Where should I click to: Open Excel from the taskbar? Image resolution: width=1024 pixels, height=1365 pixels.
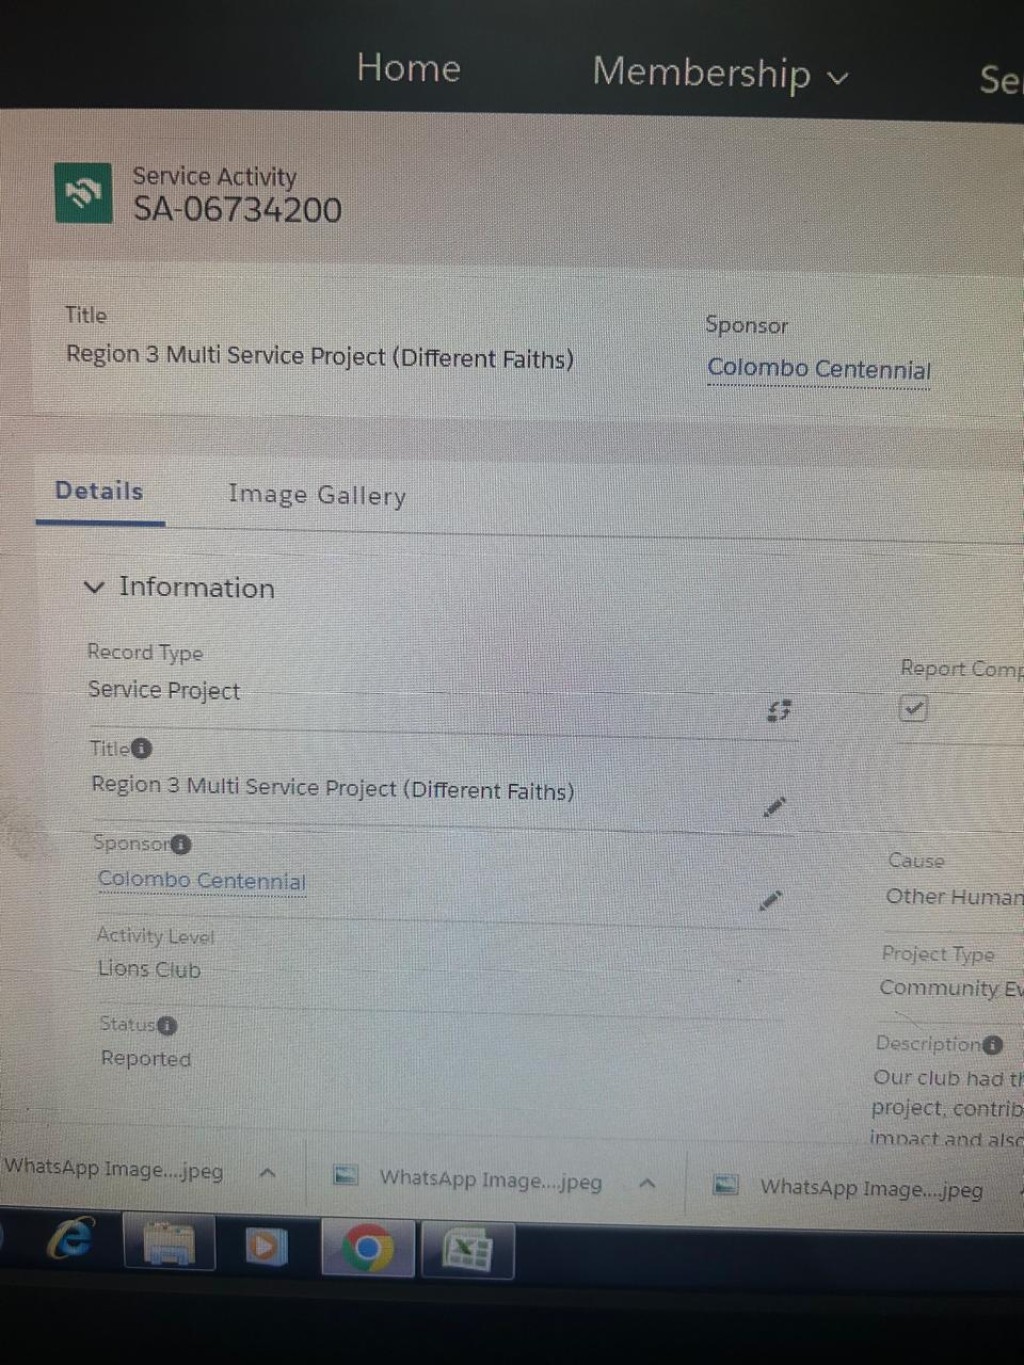coord(467,1251)
